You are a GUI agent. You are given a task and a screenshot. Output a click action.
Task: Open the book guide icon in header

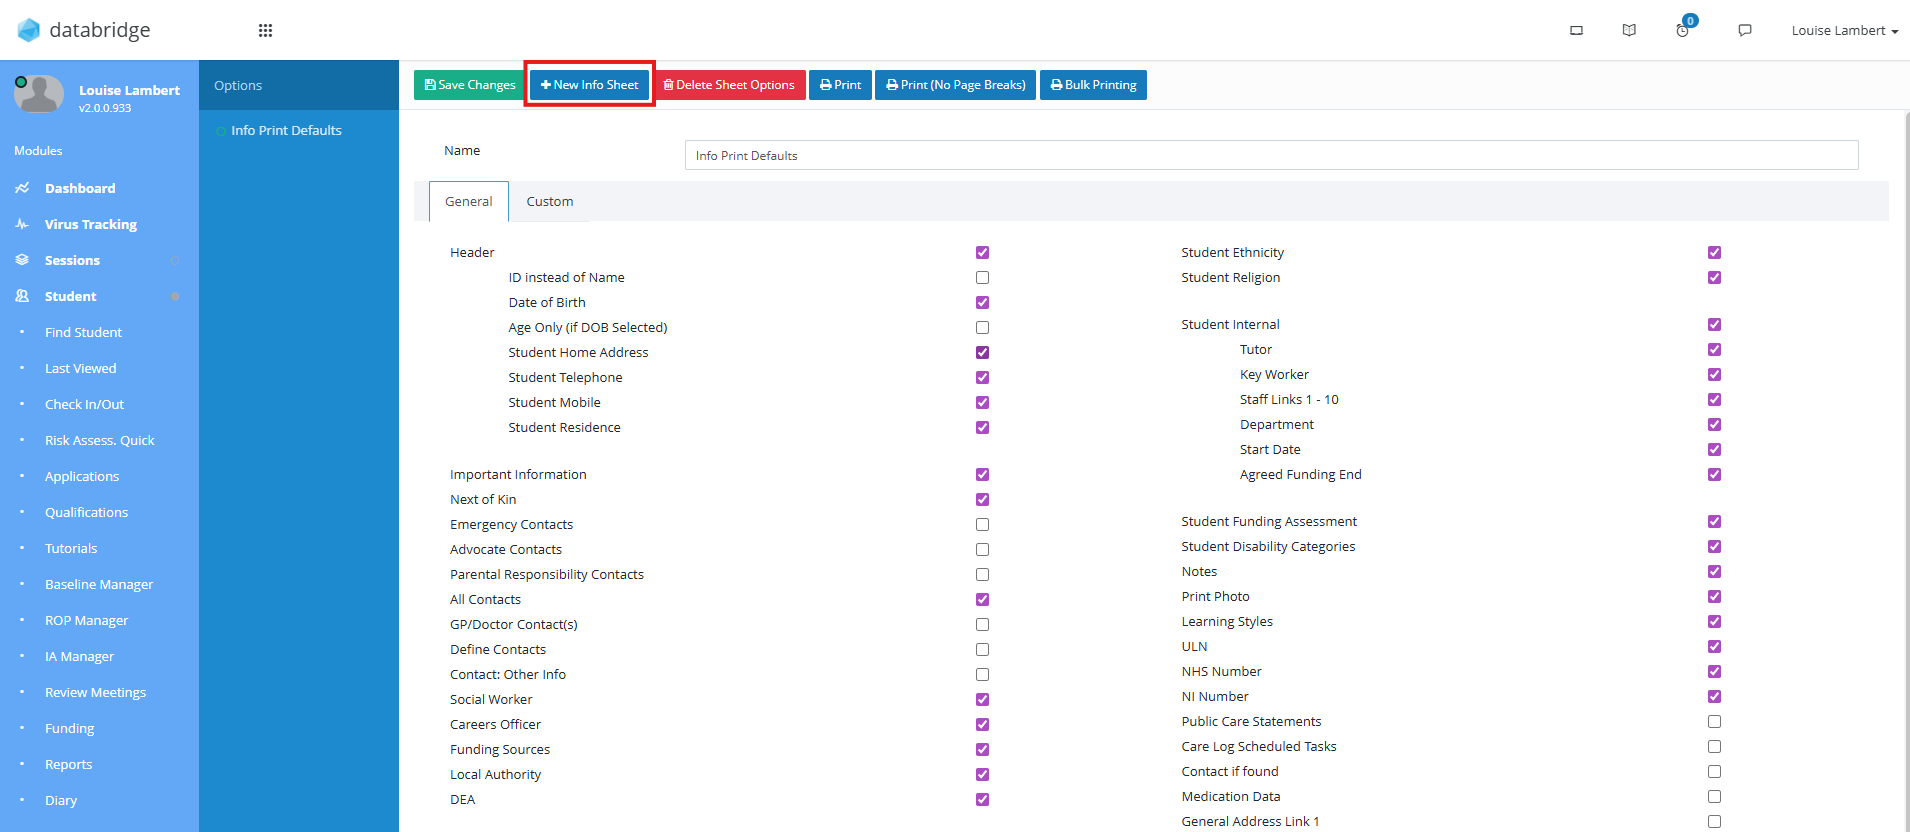tap(1629, 30)
